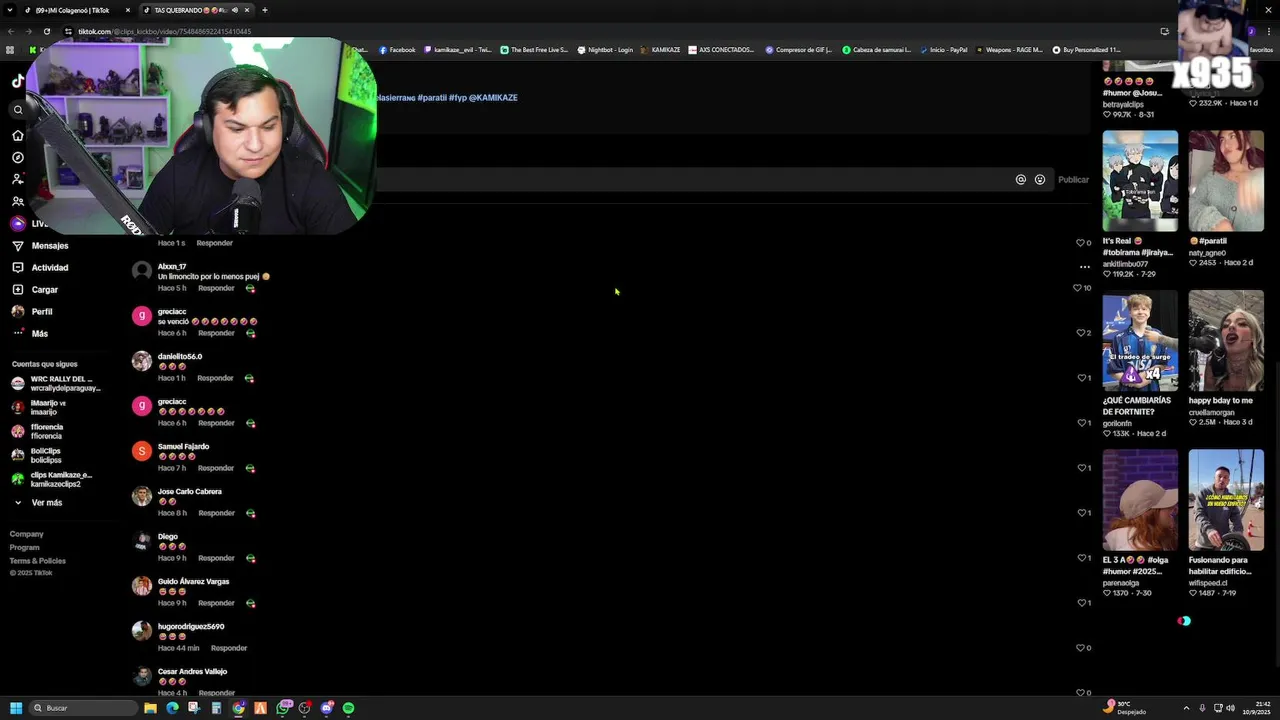The width and height of the screenshot is (1280, 720).
Task: Go to Perfil in the sidebar
Action: click(x=32, y=311)
